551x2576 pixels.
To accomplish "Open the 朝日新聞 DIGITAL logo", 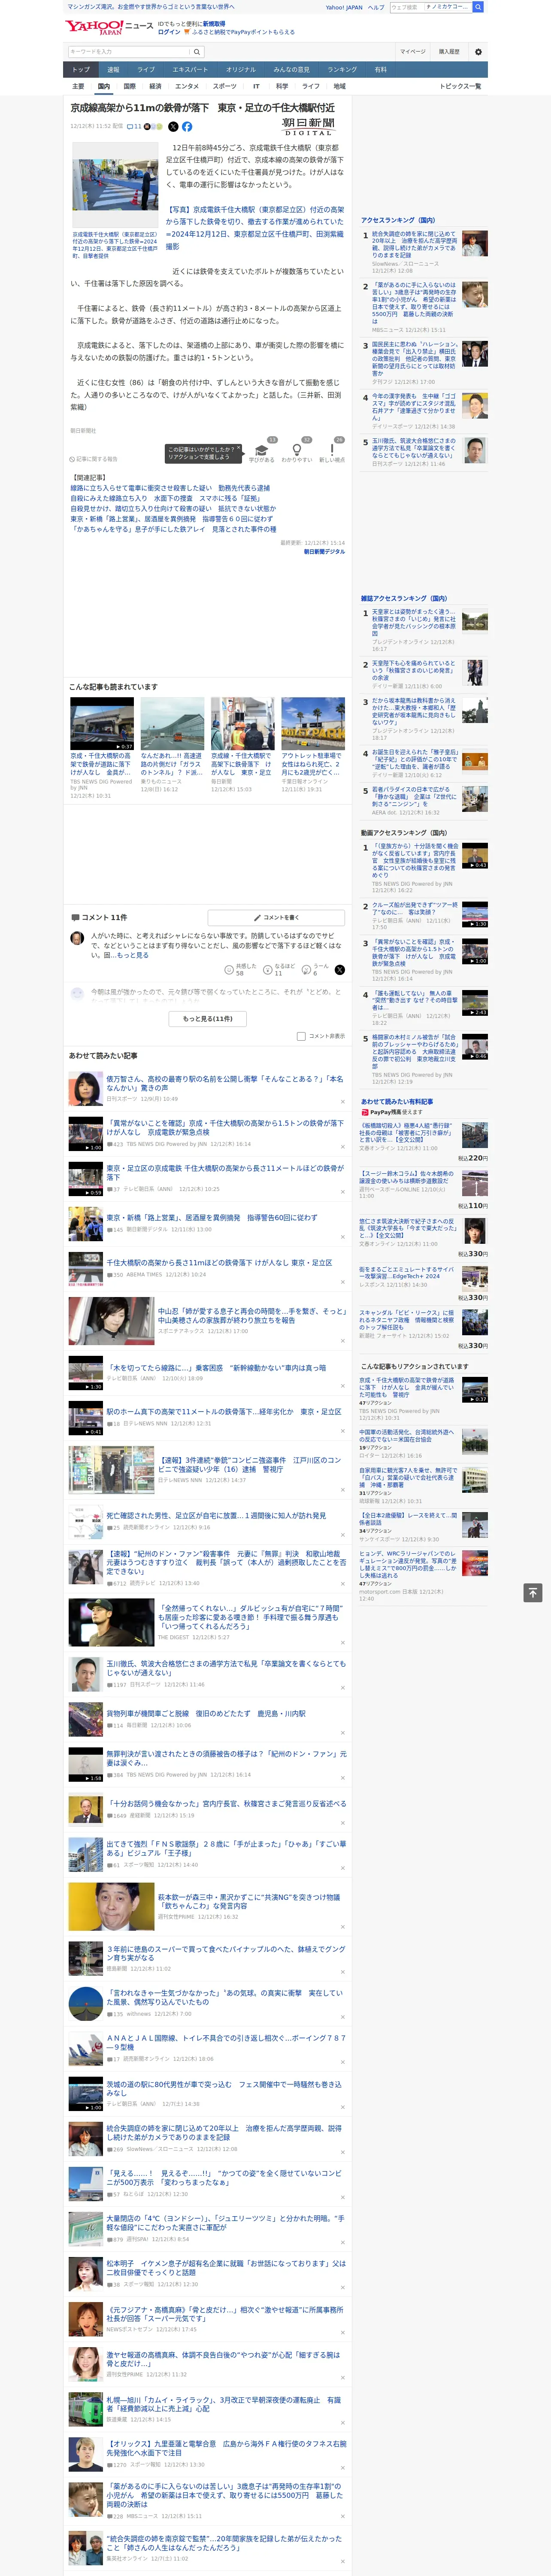I will [x=308, y=126].
